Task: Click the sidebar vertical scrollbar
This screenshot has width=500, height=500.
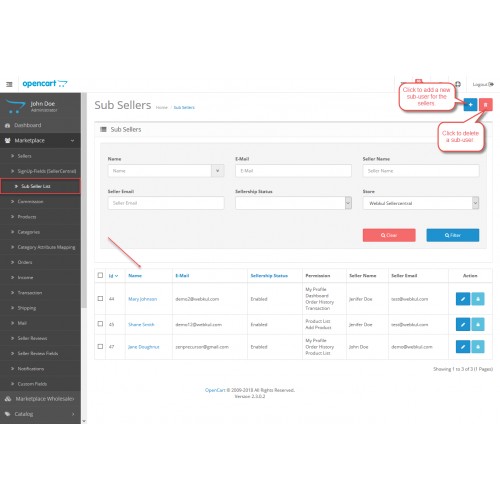Action: 84,200
